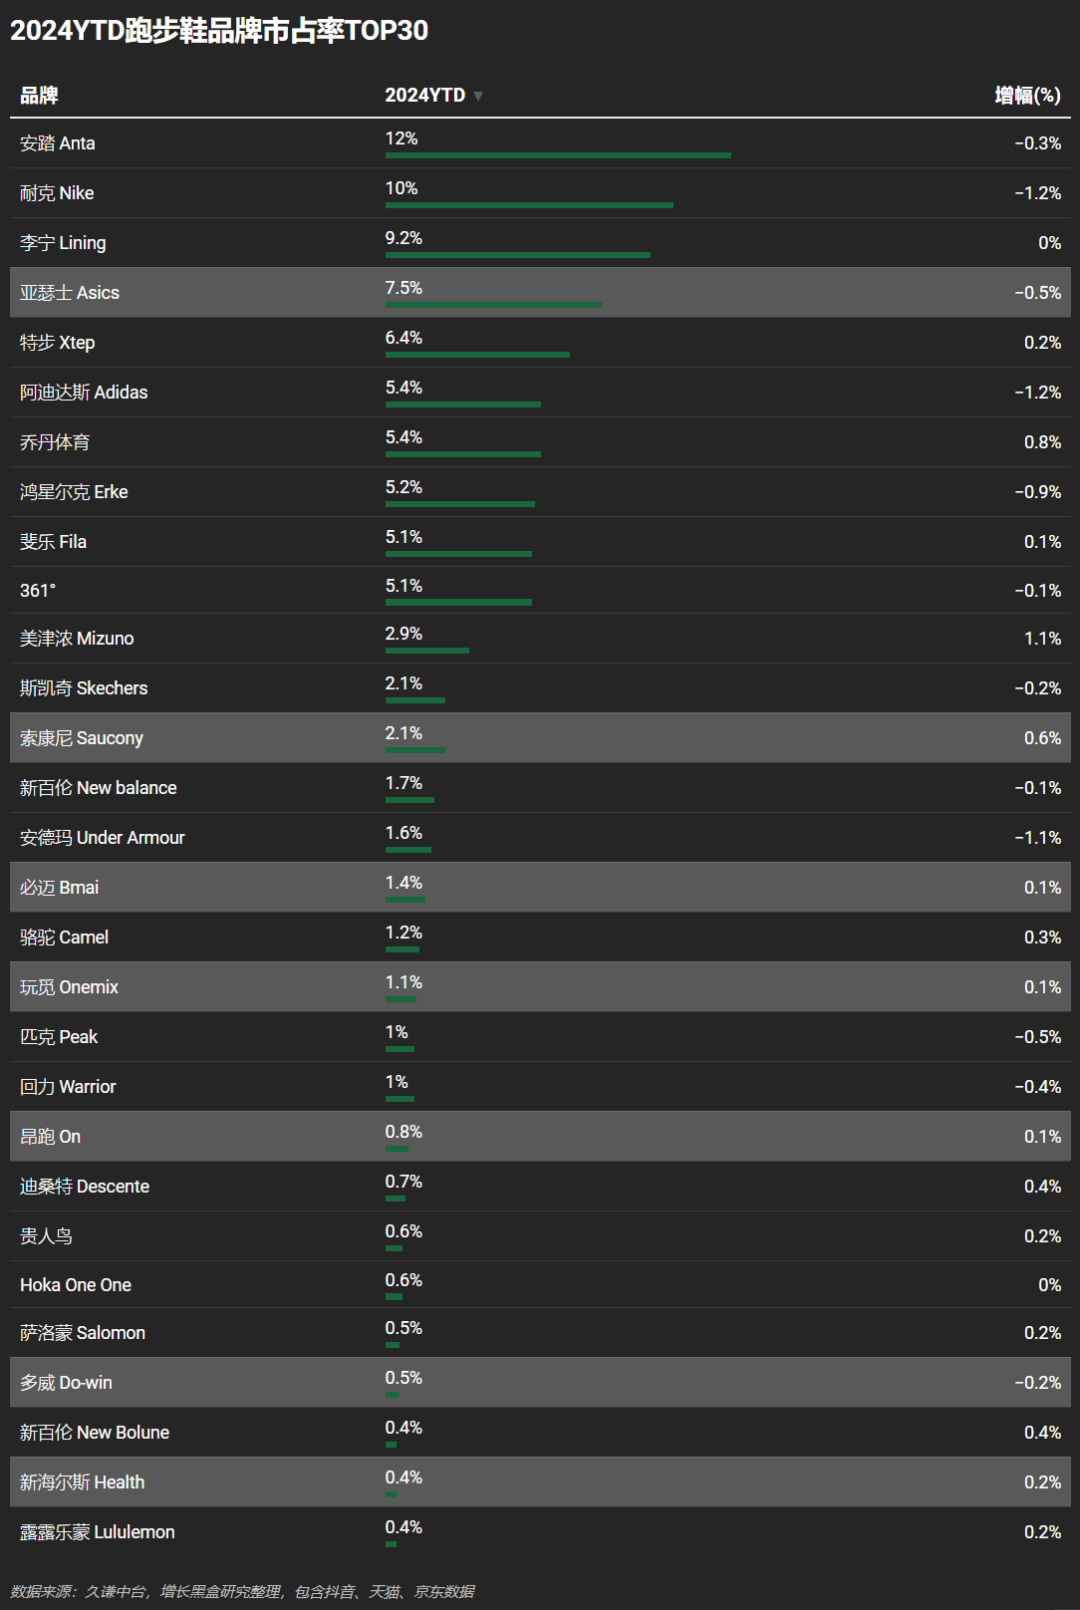
Task: Select the 多威 Do-win highlighted row
Action: (x=540, y=1382)
